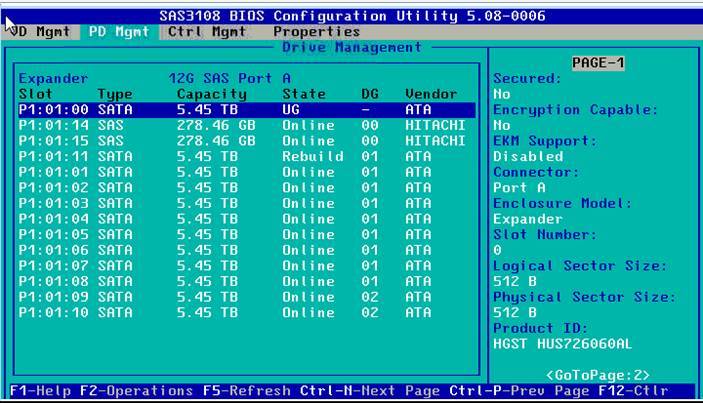Select drive row P1:01:05

coord(247,234)
